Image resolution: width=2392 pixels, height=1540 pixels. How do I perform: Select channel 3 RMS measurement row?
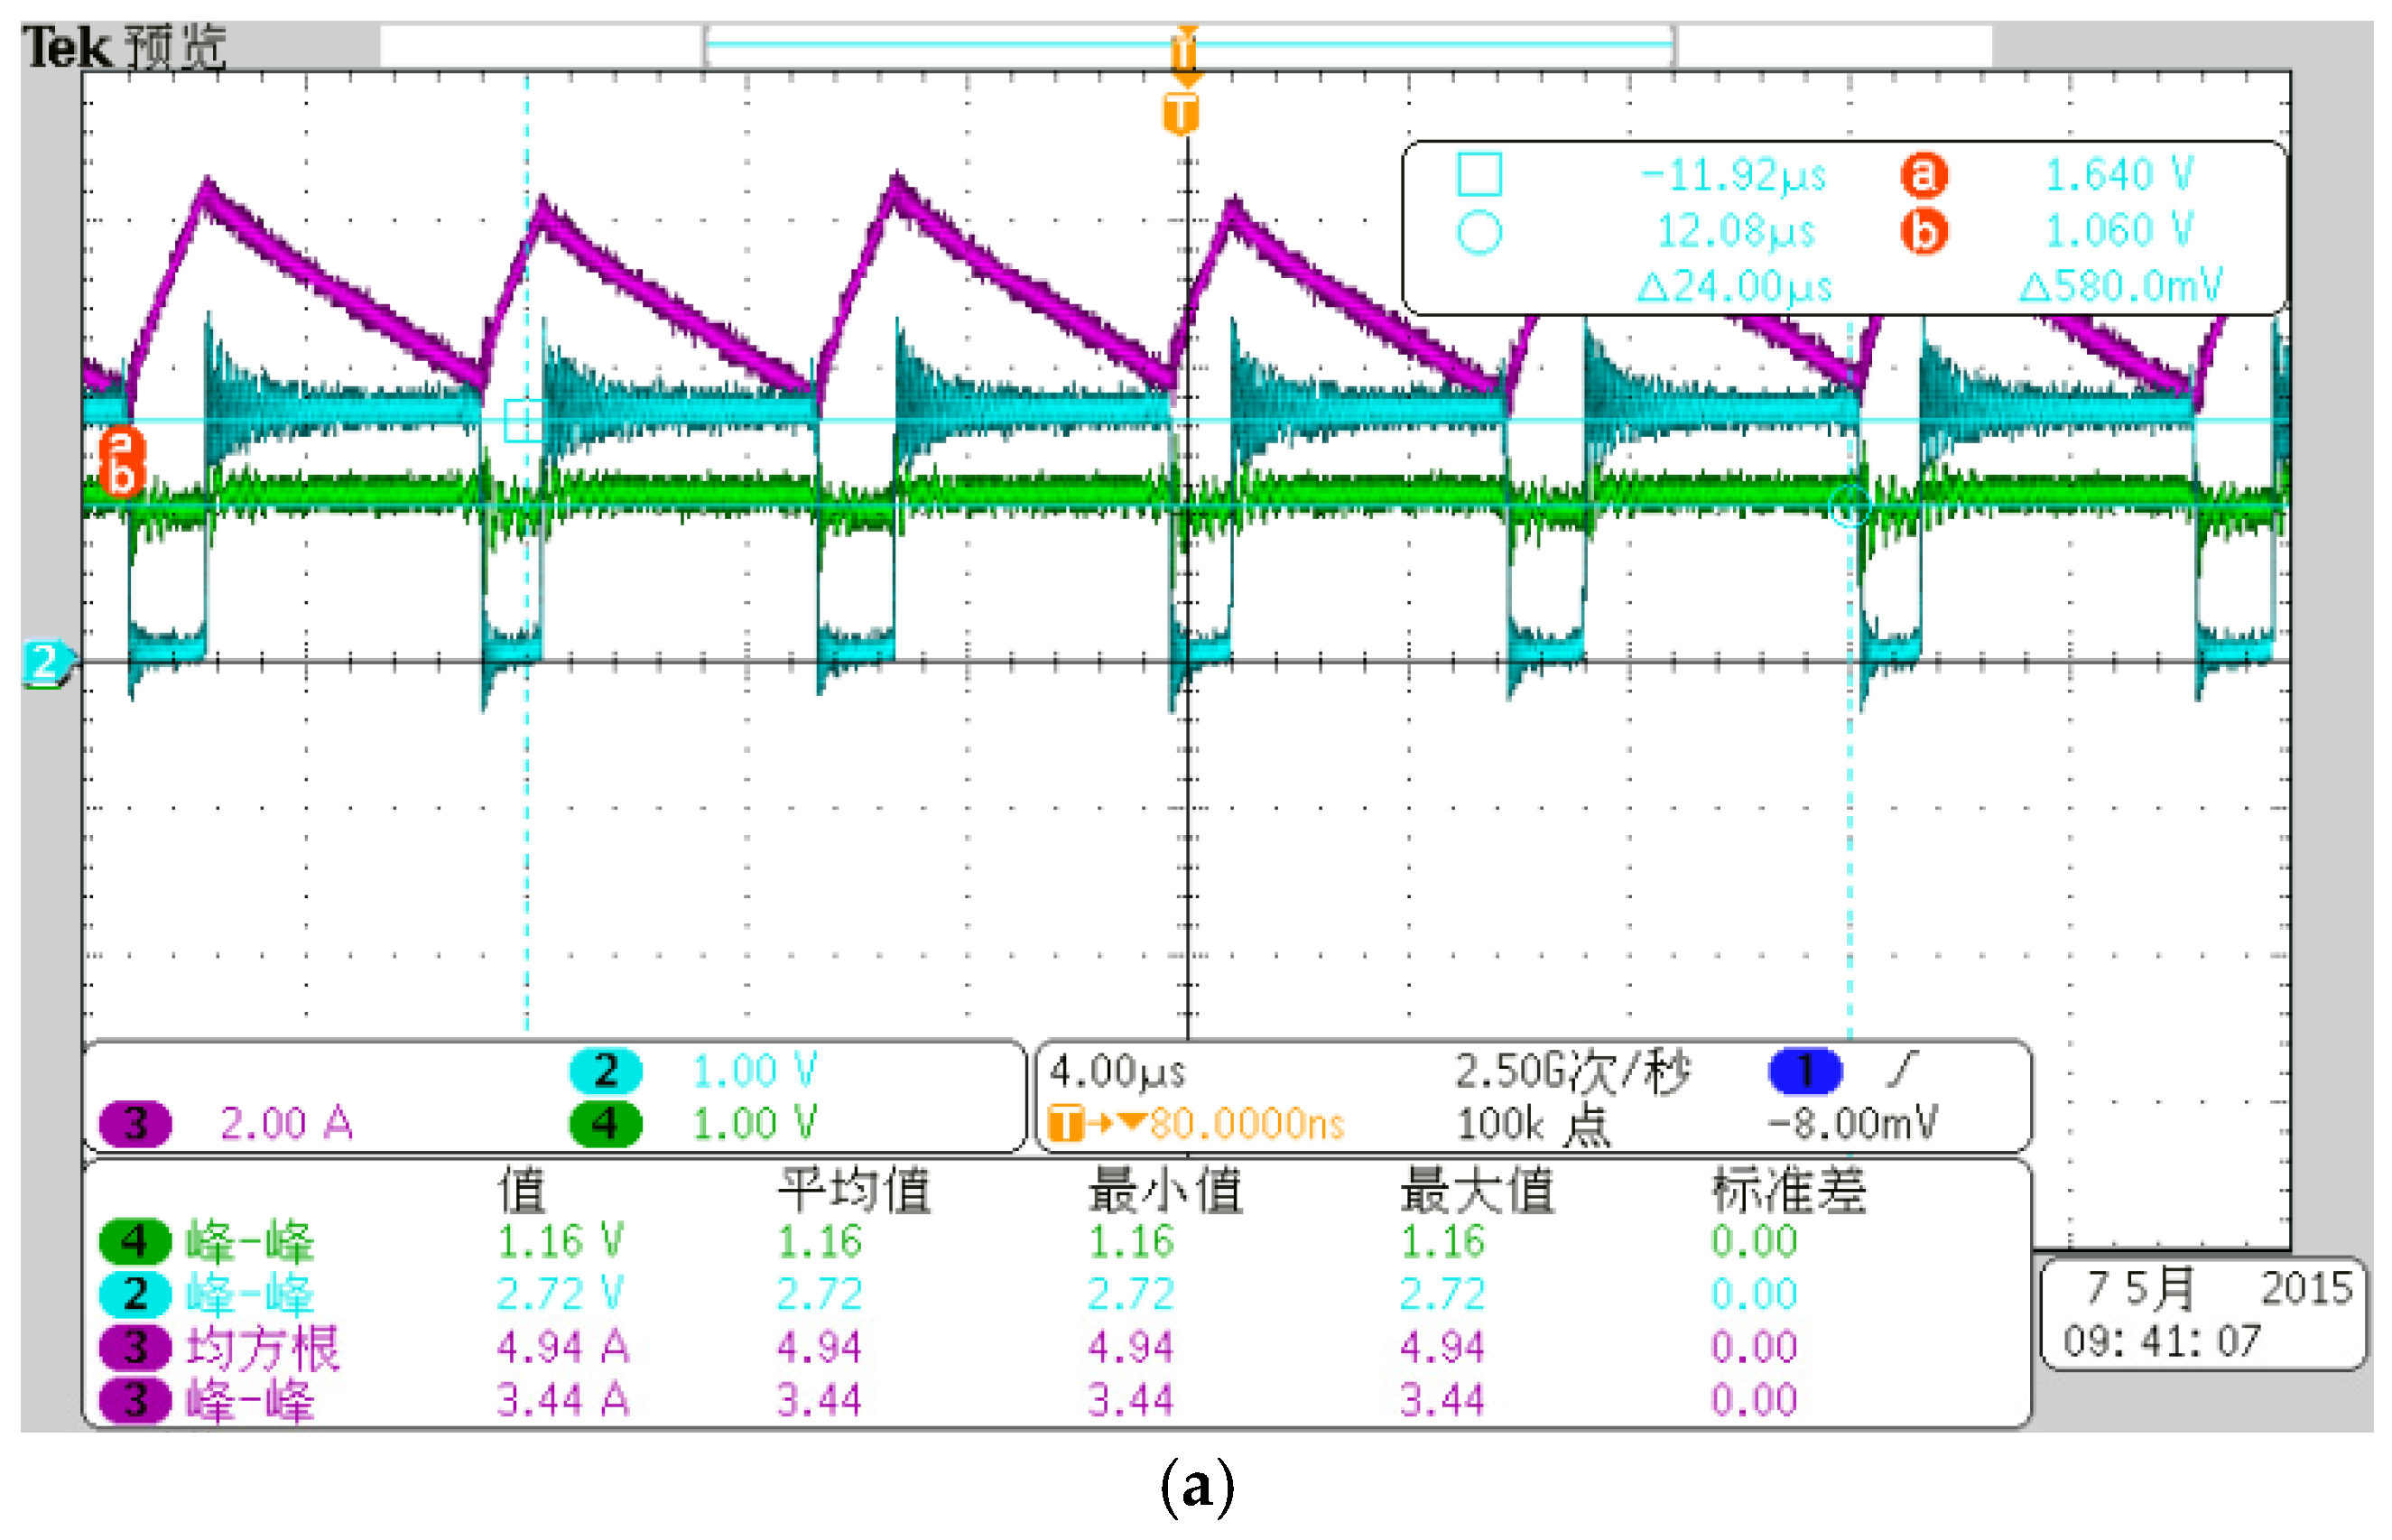pyautogui.click(x=262, y=1348)
